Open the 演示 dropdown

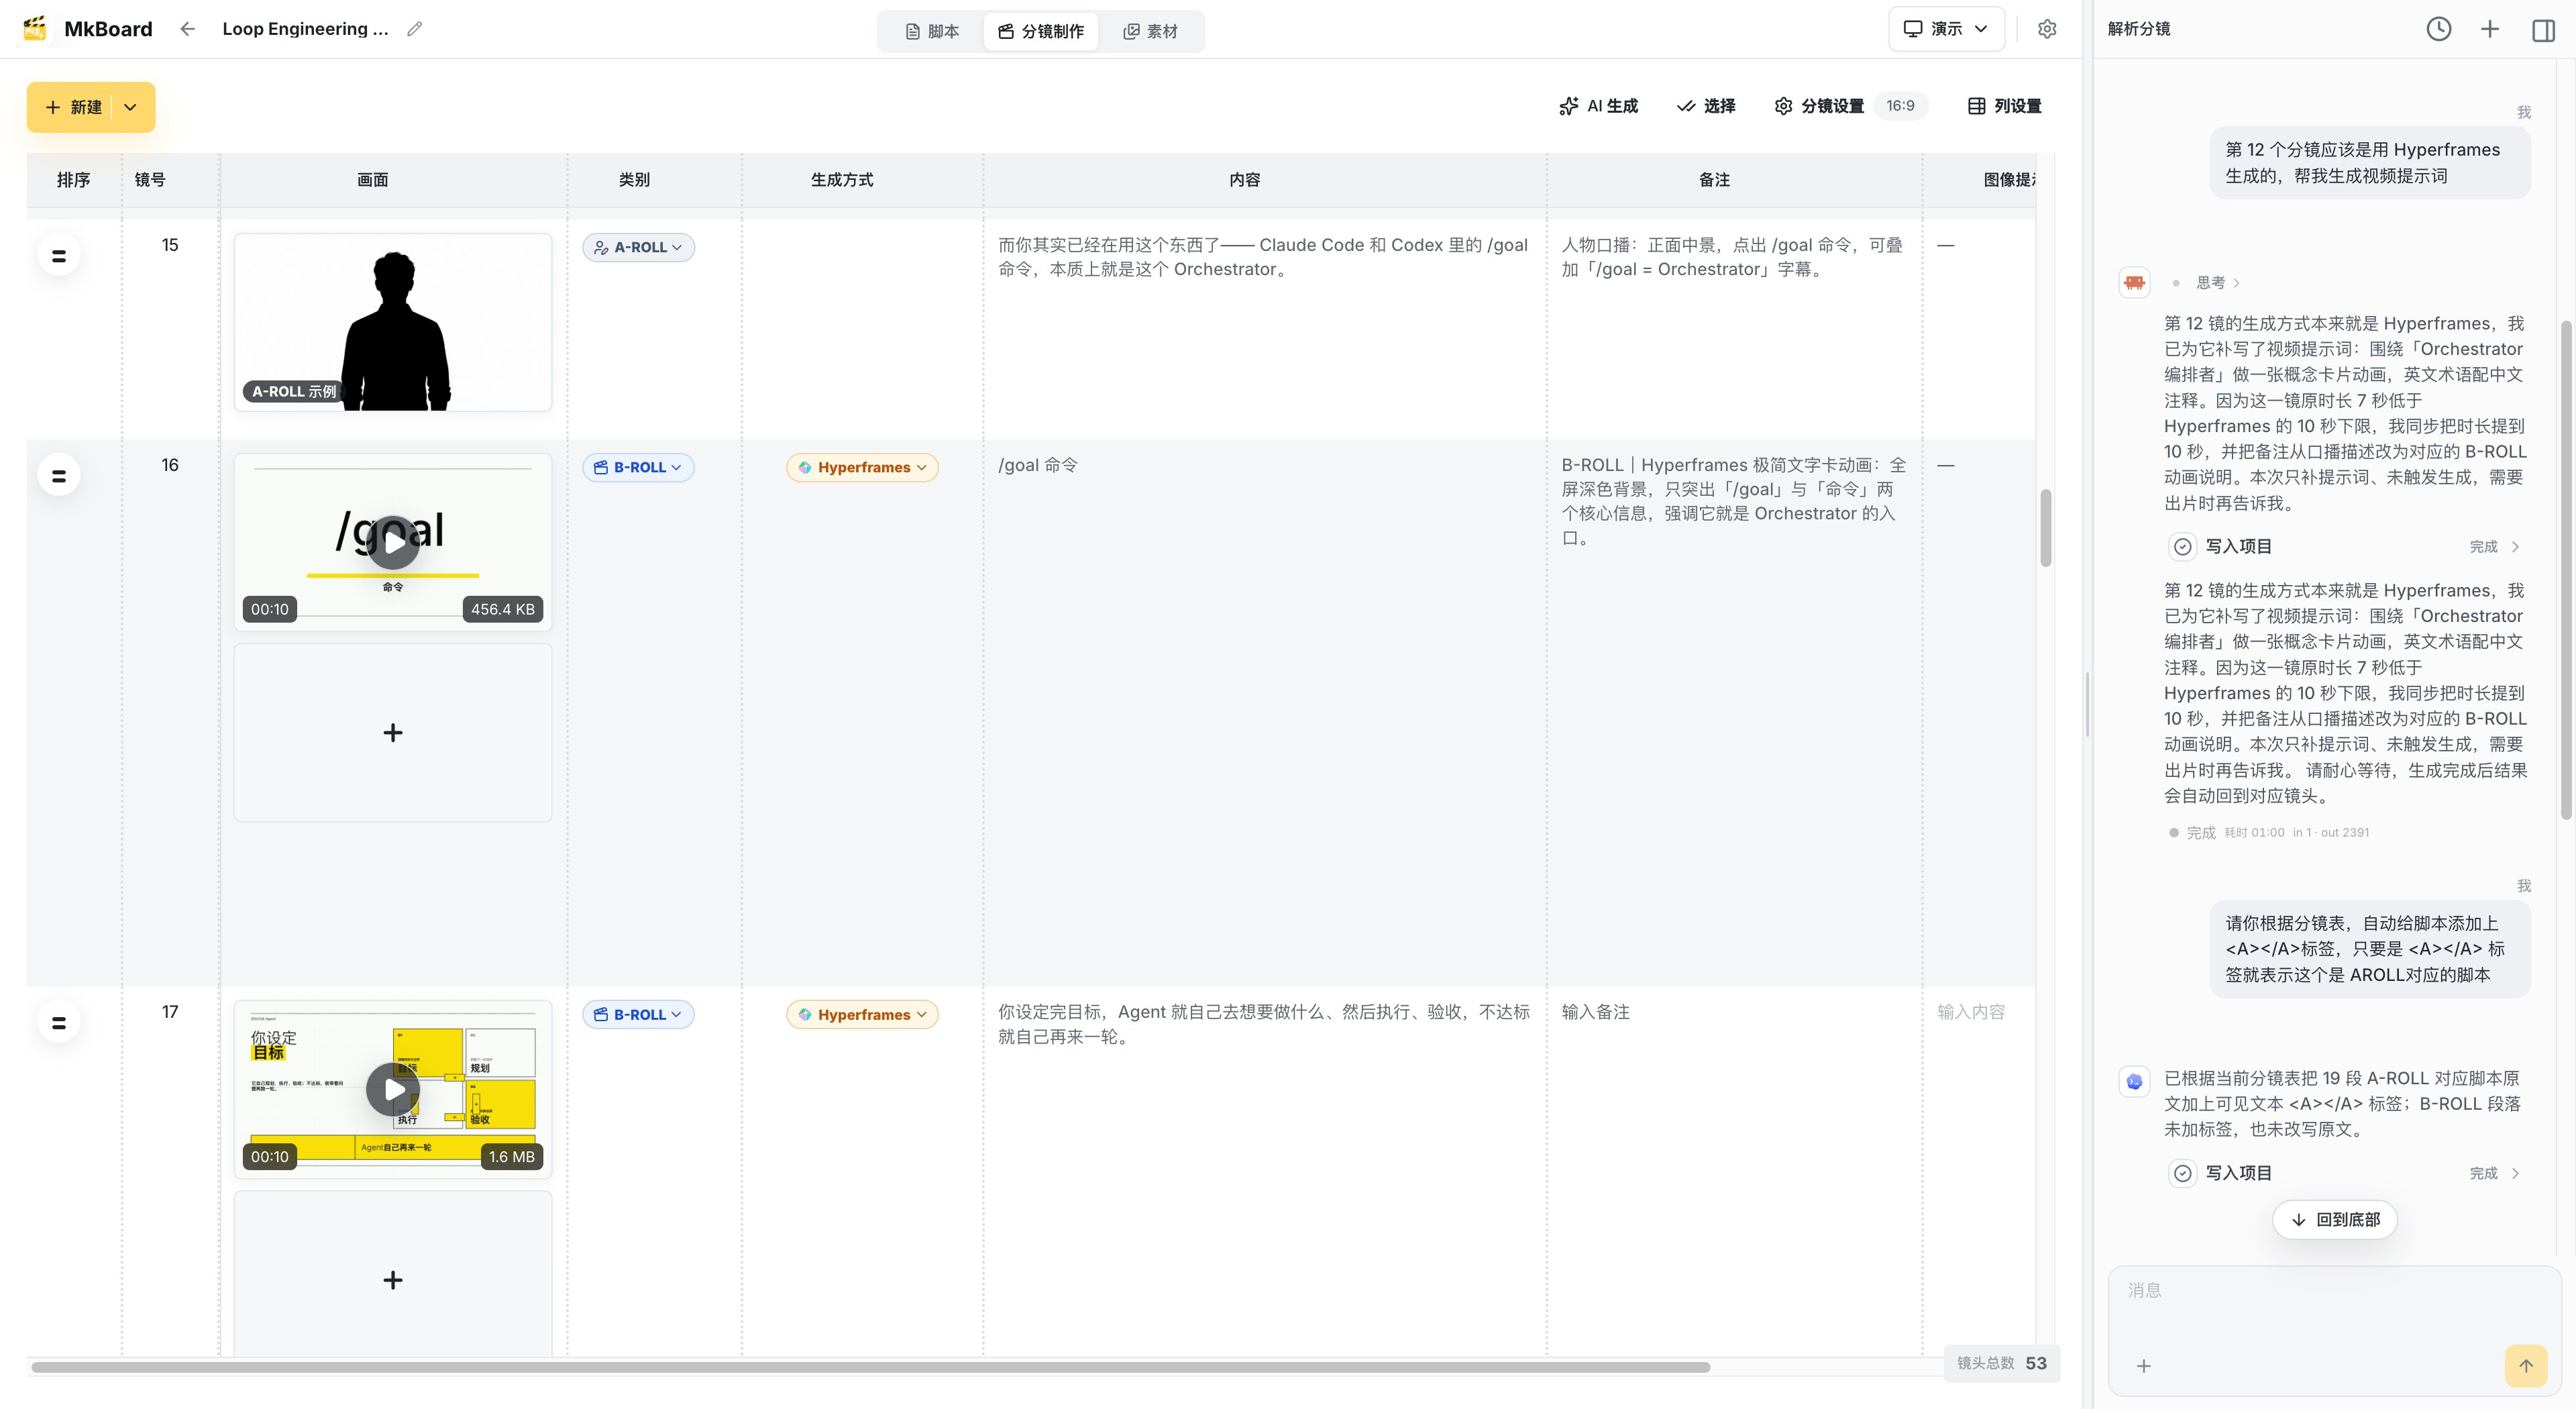pyautogui.click(x=1946, y=29)
